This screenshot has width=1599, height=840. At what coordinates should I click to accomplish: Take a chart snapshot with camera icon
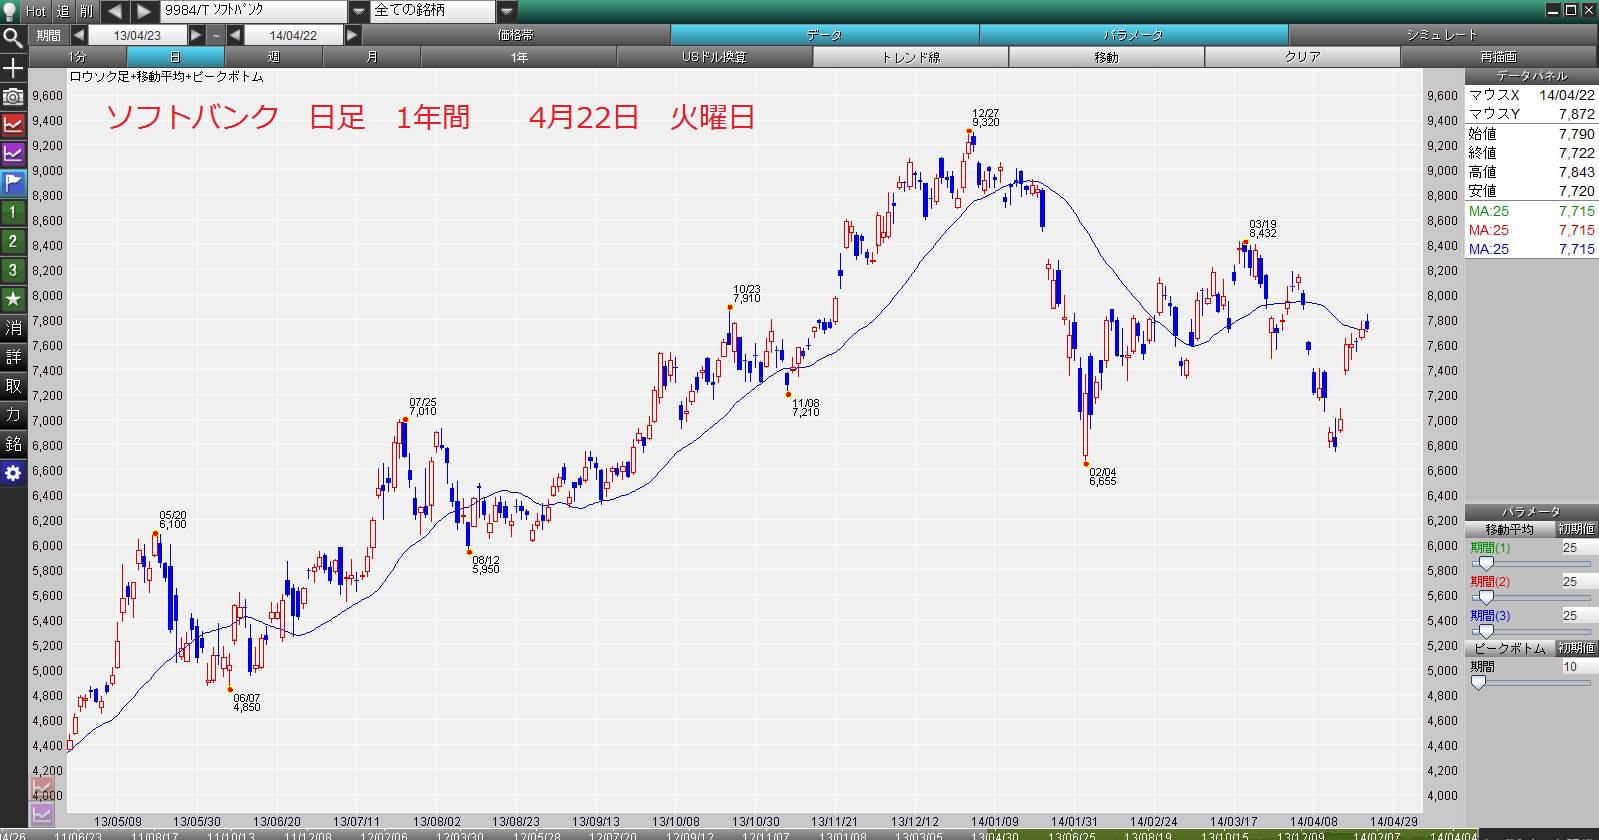[x=13, y=97]
